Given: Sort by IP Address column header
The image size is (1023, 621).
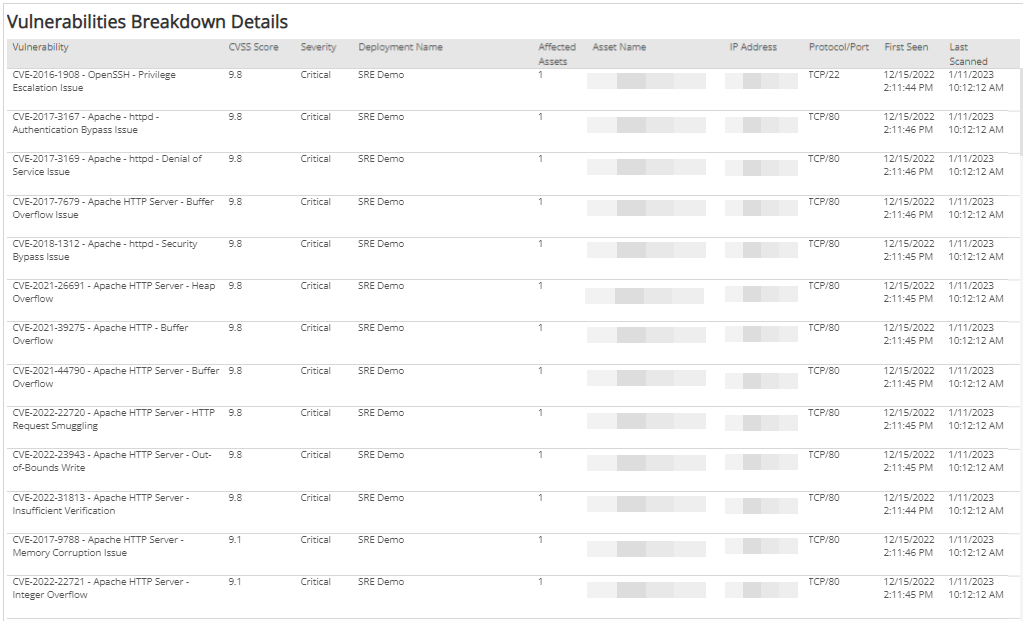Looking at the screenshot, I should click(753, 47).
